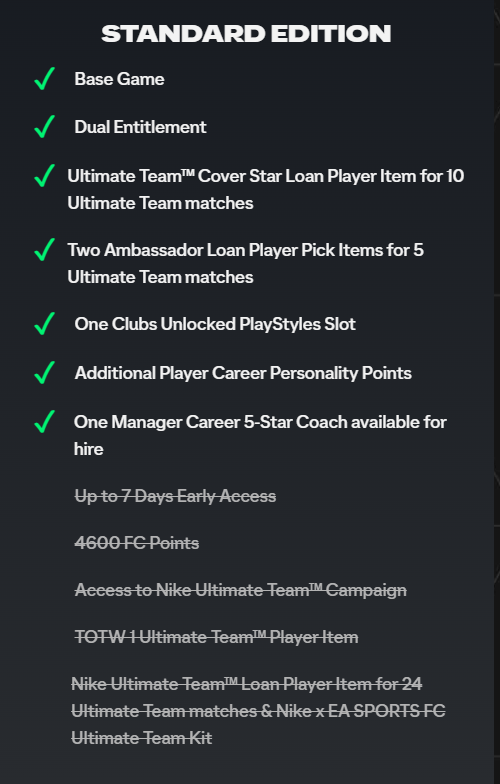Click the checkmark for One Clubs Unlocked PlayStyles
500x784 pixels.
point(44,324)
